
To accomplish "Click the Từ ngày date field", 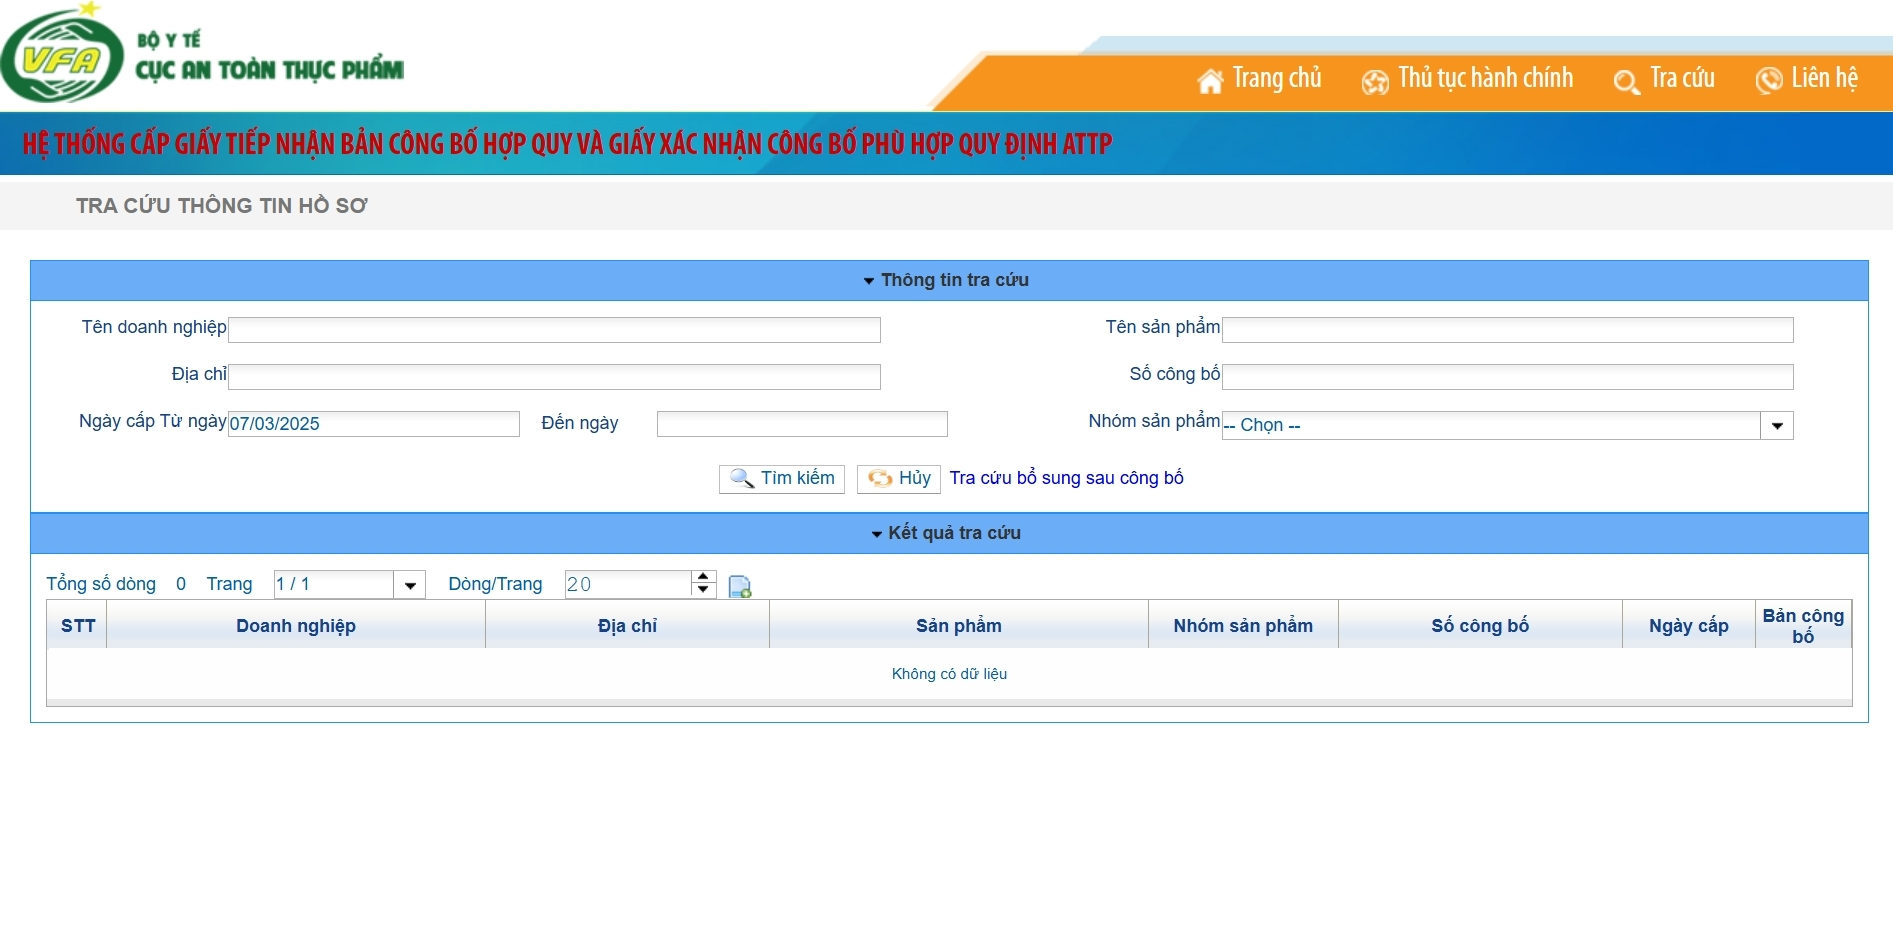I will [x=374, y=424].
